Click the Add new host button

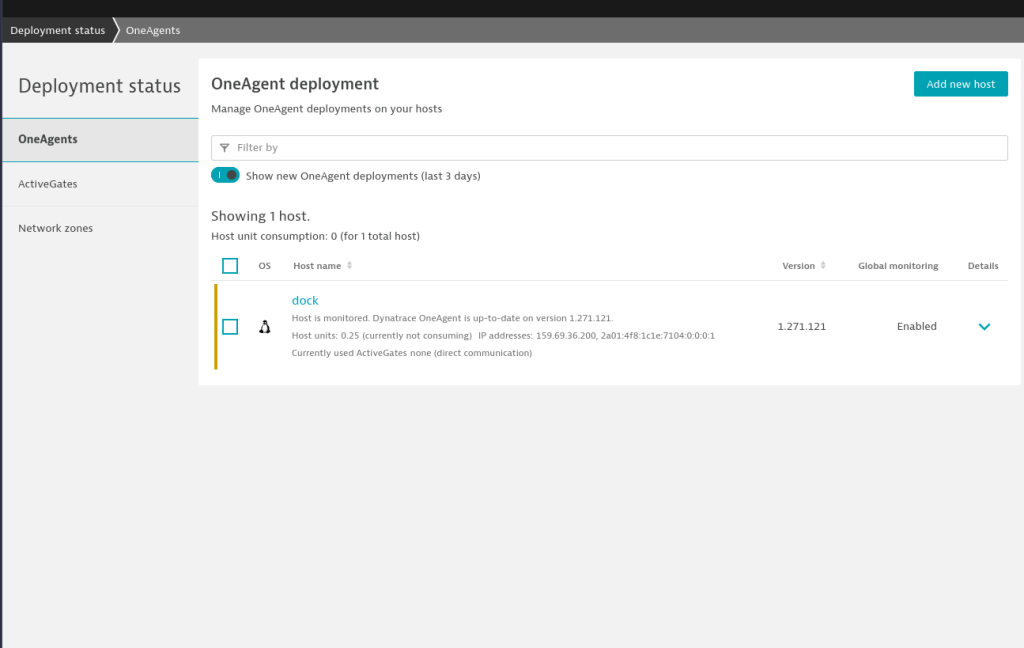[x=961, y=84]
